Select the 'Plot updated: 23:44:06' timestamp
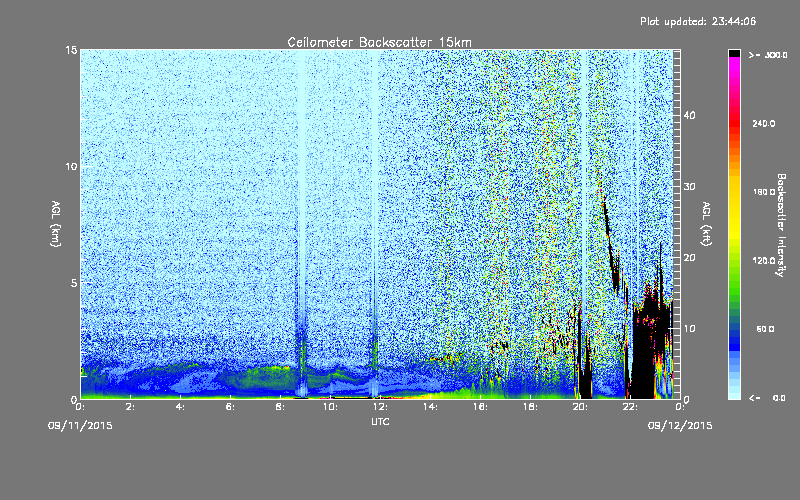Viewport: 800px width, 500px height. click(x=698, y=21)
